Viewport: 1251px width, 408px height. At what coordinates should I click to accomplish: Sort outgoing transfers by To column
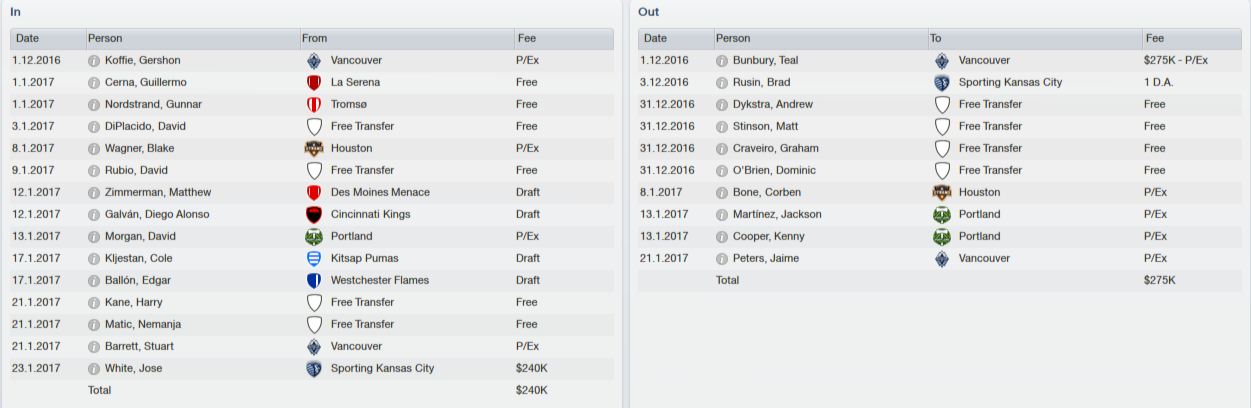pos(1034,39)
